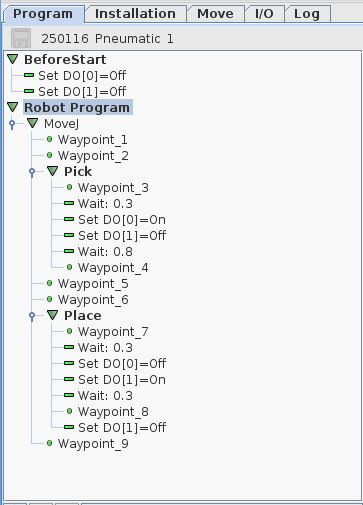This screenshot has height=505, width=363.
Task: Select the Waypoint_1 dot icon
Action: point(49,139)
